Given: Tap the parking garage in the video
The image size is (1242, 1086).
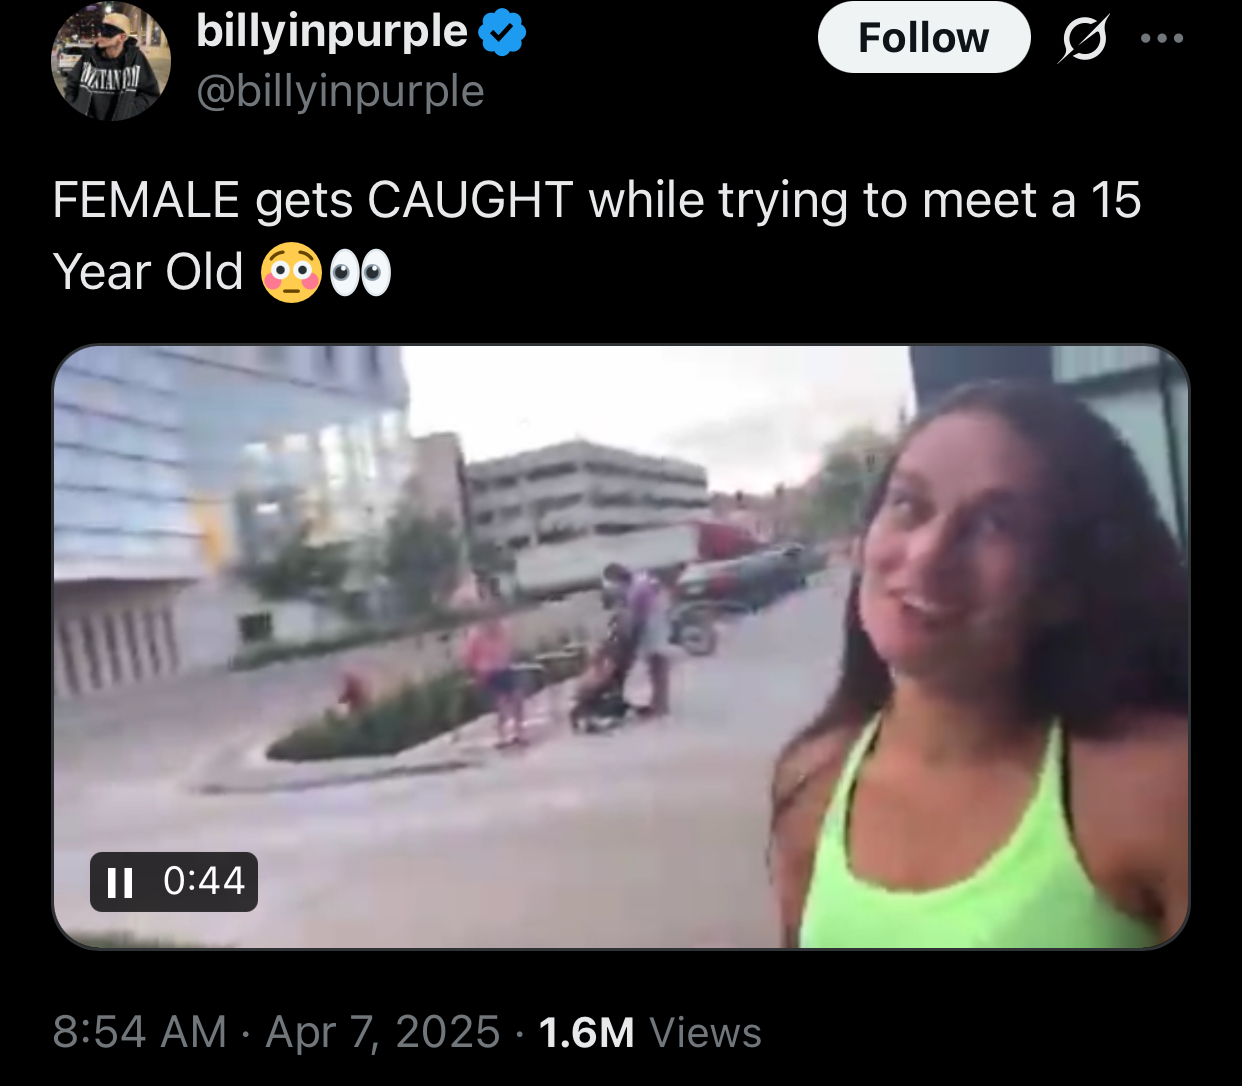Looking at the screenshot, I should (590, 492).
